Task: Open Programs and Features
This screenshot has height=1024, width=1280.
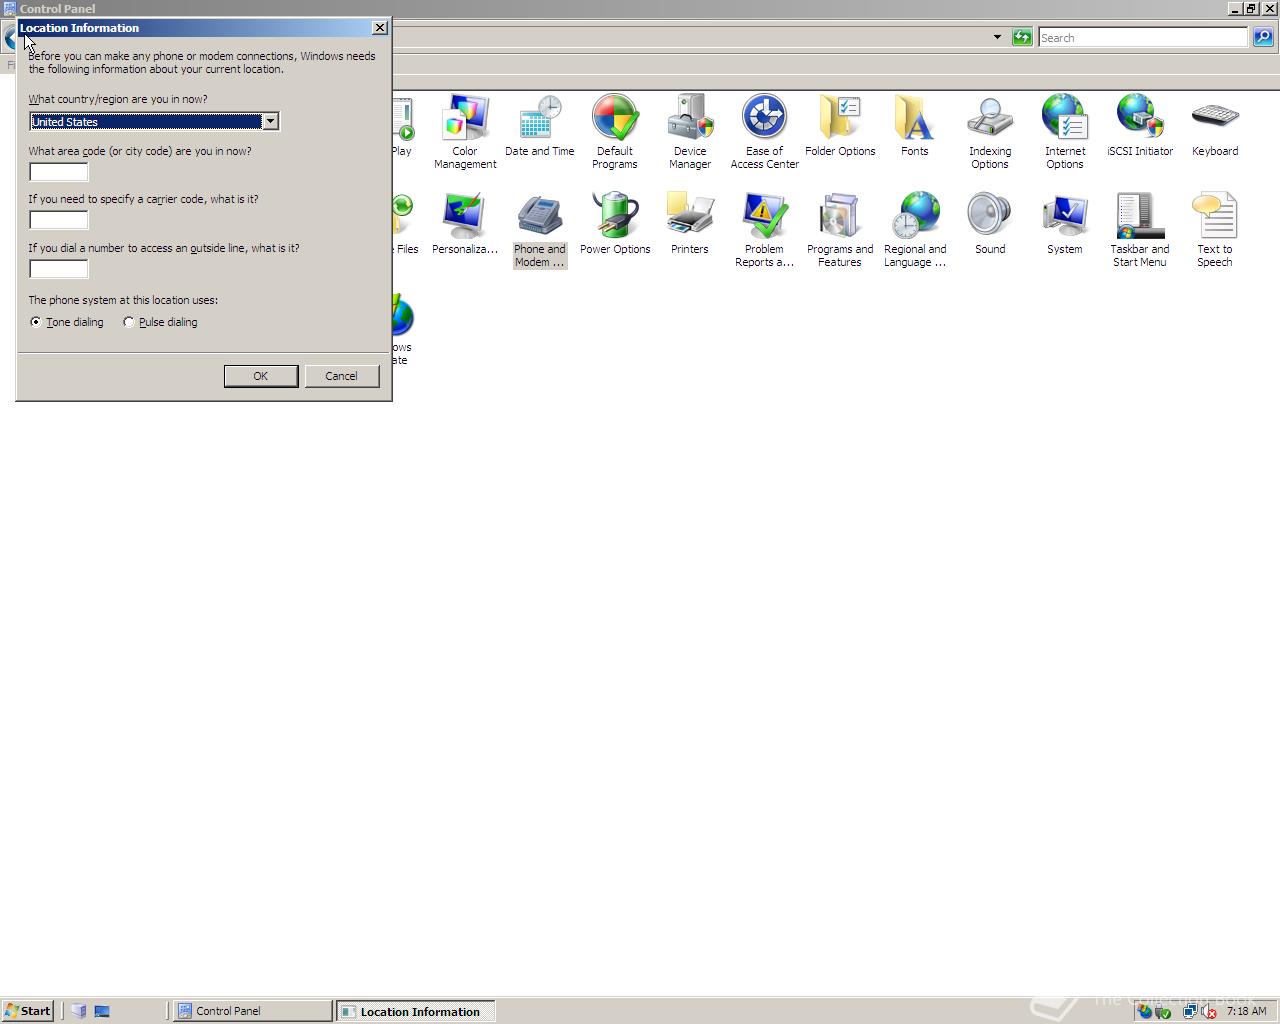Action: (x=840, y=230)
